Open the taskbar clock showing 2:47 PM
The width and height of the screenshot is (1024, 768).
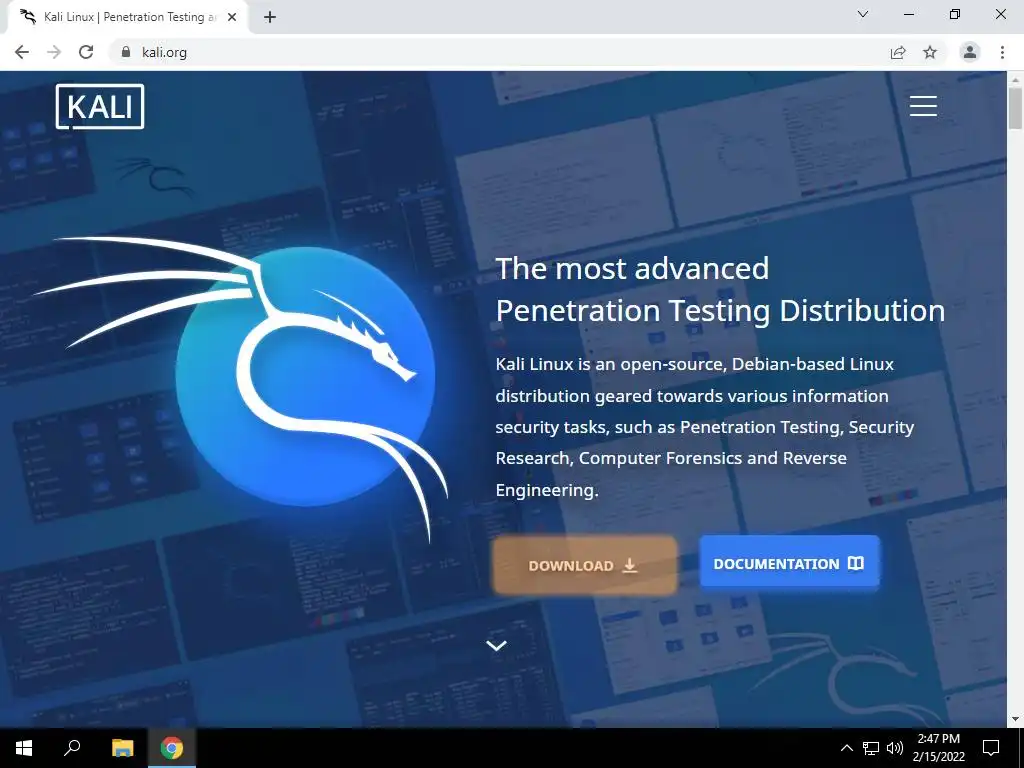coord(938,748)
